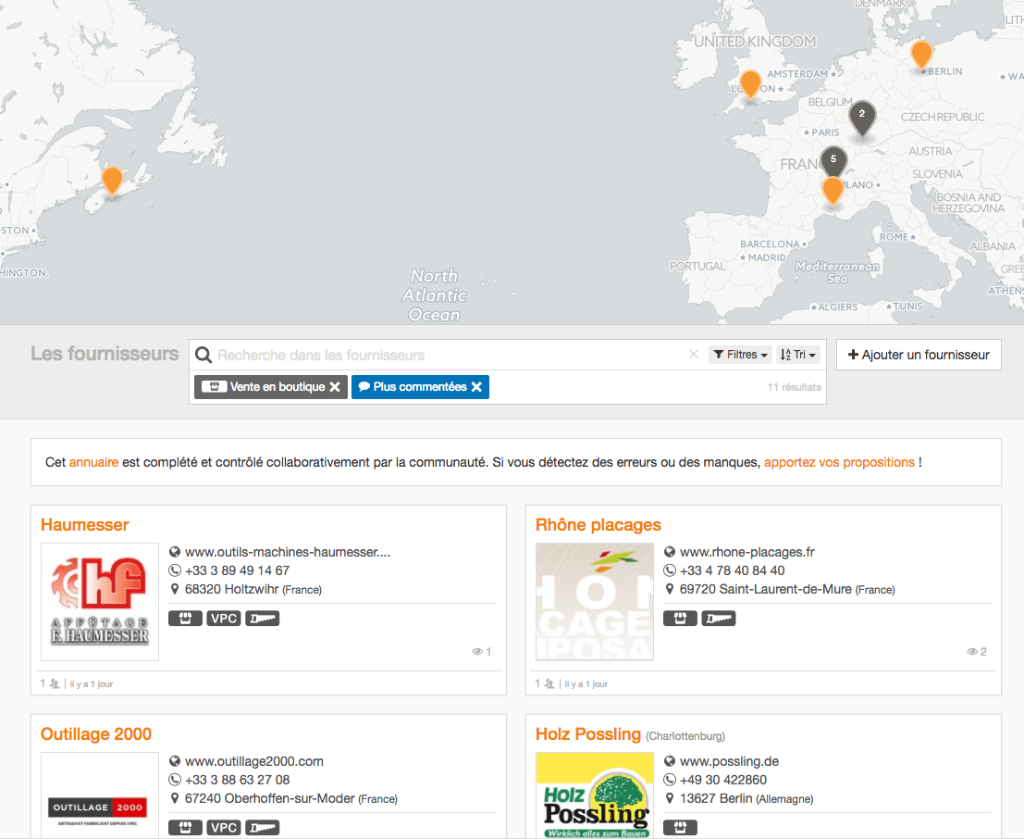Click Haumesser's VPC badge

(224, 618)
